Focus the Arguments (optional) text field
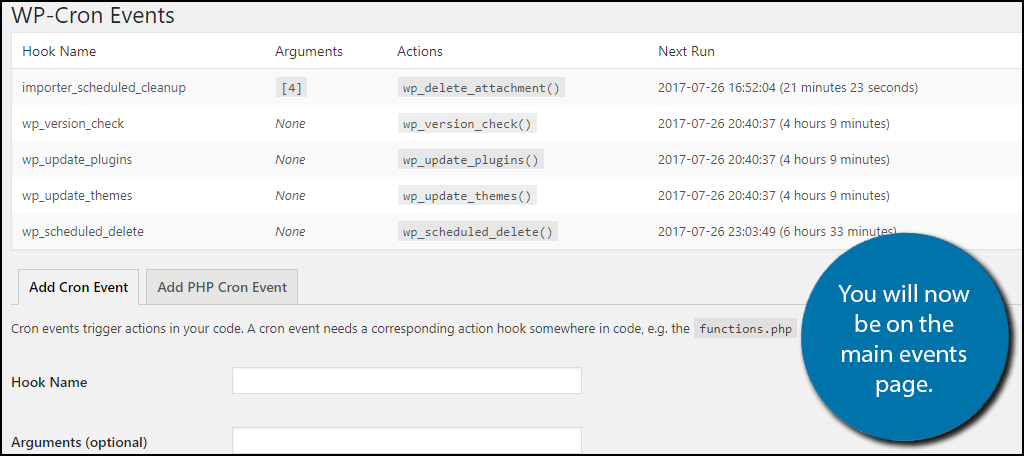The height and width of the screenshot is (456, 1024). pyautogui.click(x=406, y=441)
